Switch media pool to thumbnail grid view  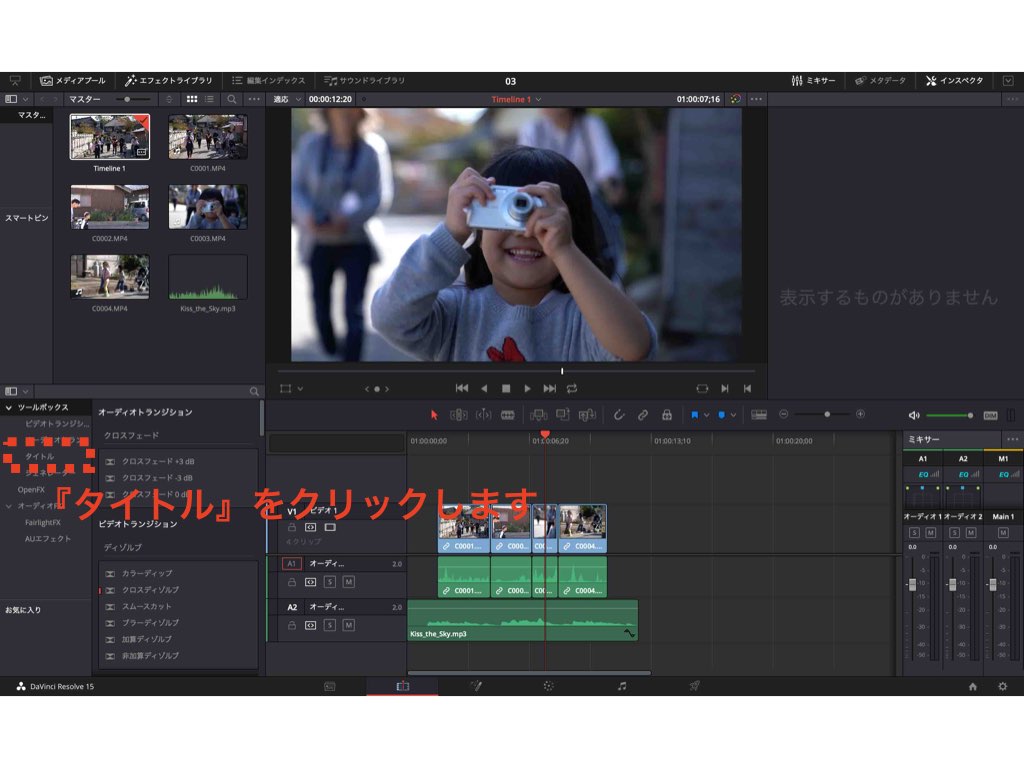click(192, 99)
